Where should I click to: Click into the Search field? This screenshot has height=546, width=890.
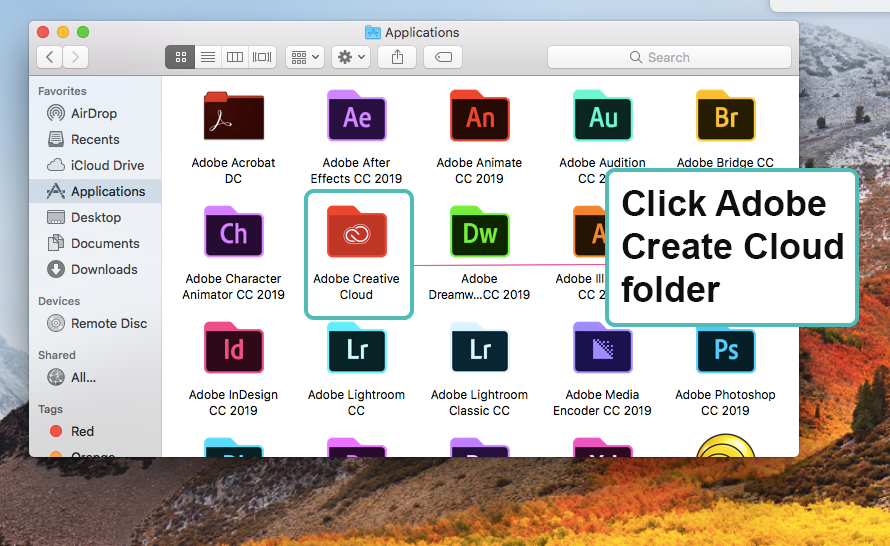(669, 57)
